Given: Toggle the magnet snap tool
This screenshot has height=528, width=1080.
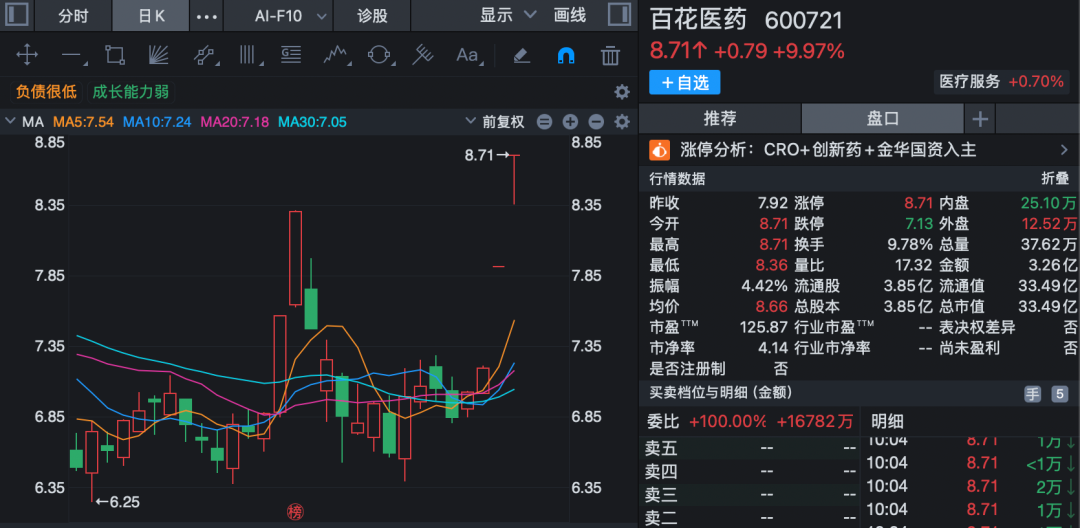Looking at the screenshot, I should [x=565, y=54].
